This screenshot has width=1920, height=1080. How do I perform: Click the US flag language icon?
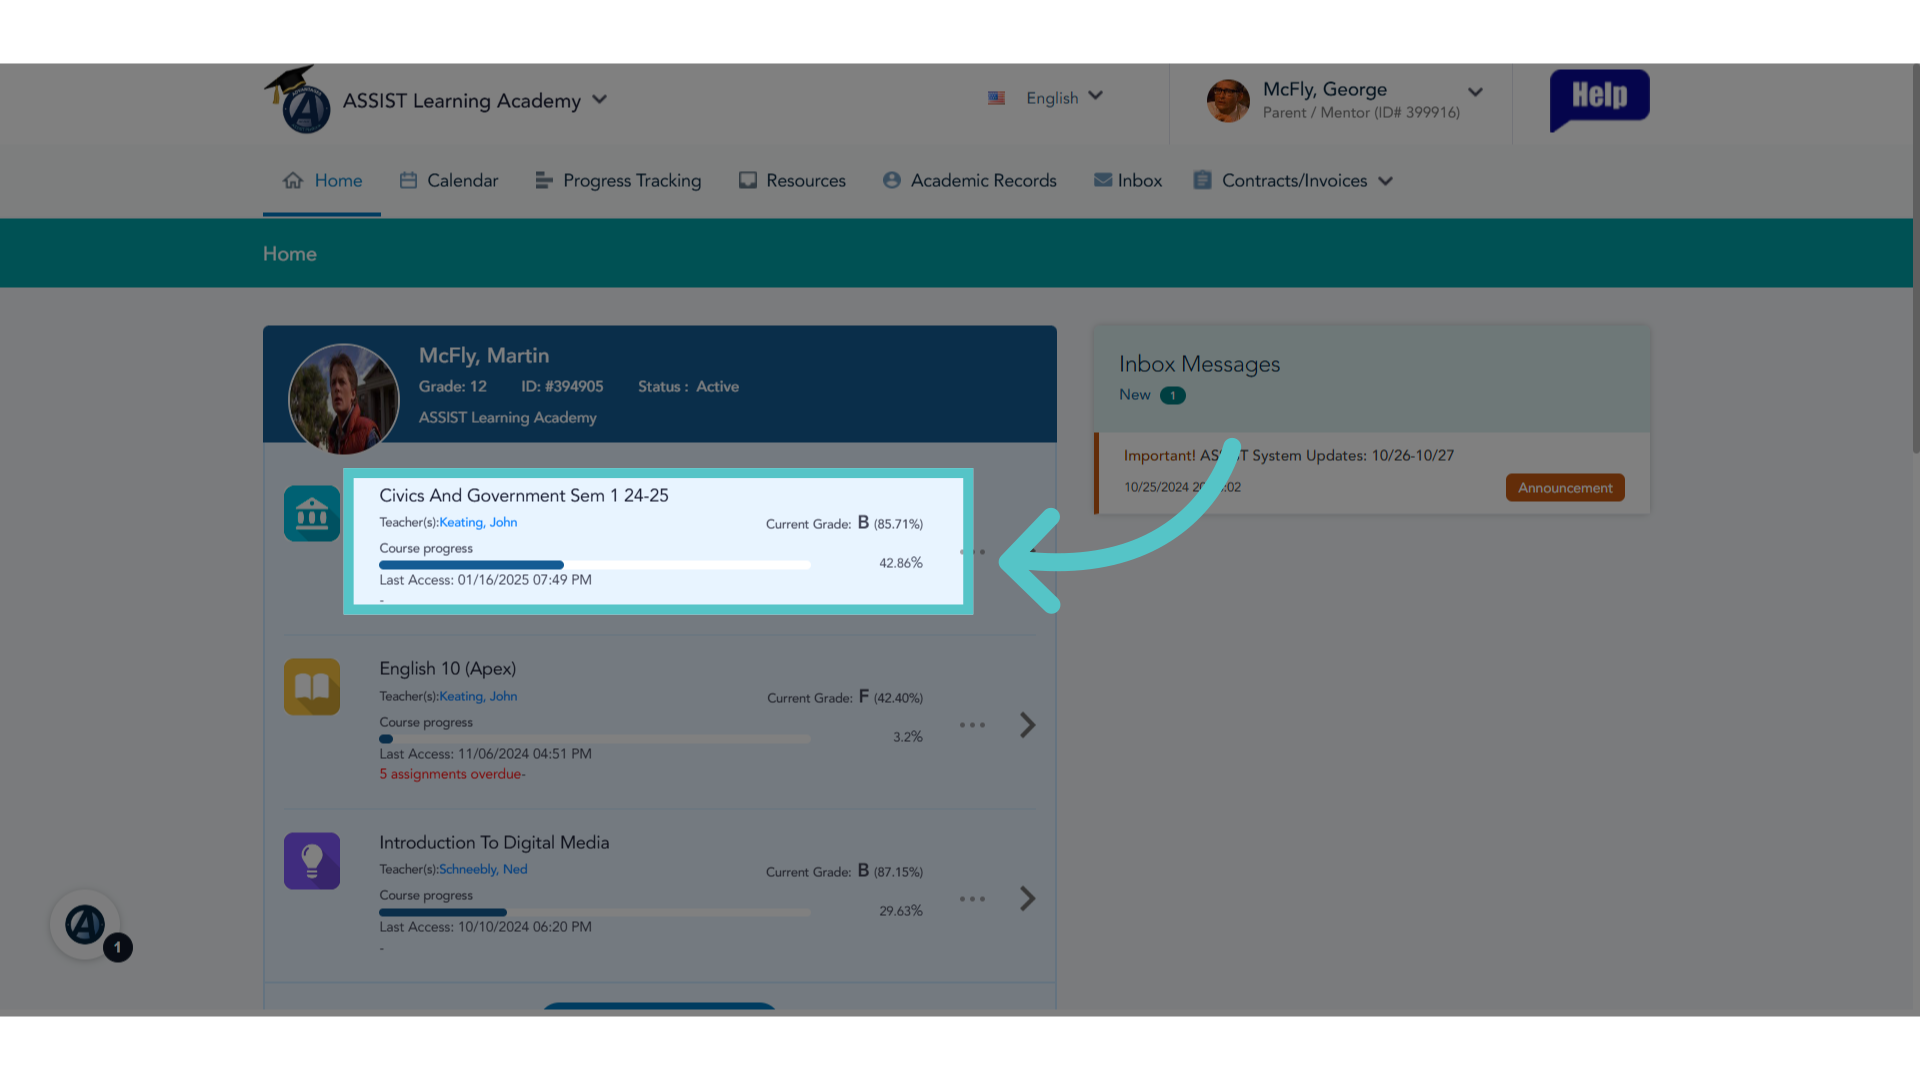click(x=996, y=98)
